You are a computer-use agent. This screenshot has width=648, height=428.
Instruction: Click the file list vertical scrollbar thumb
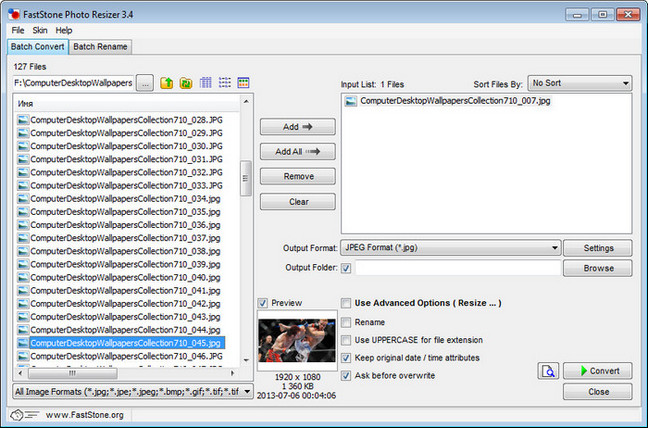coord(246,178)
